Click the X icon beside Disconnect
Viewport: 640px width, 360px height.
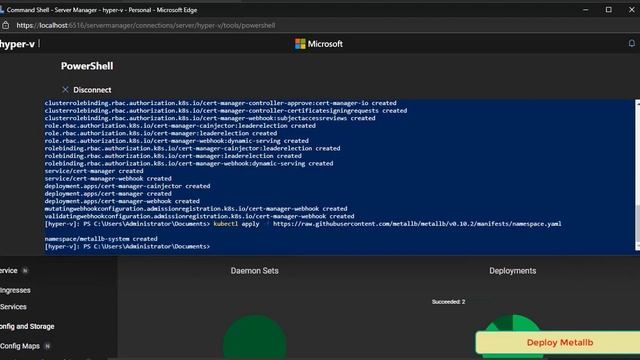(x=65, y=89)
